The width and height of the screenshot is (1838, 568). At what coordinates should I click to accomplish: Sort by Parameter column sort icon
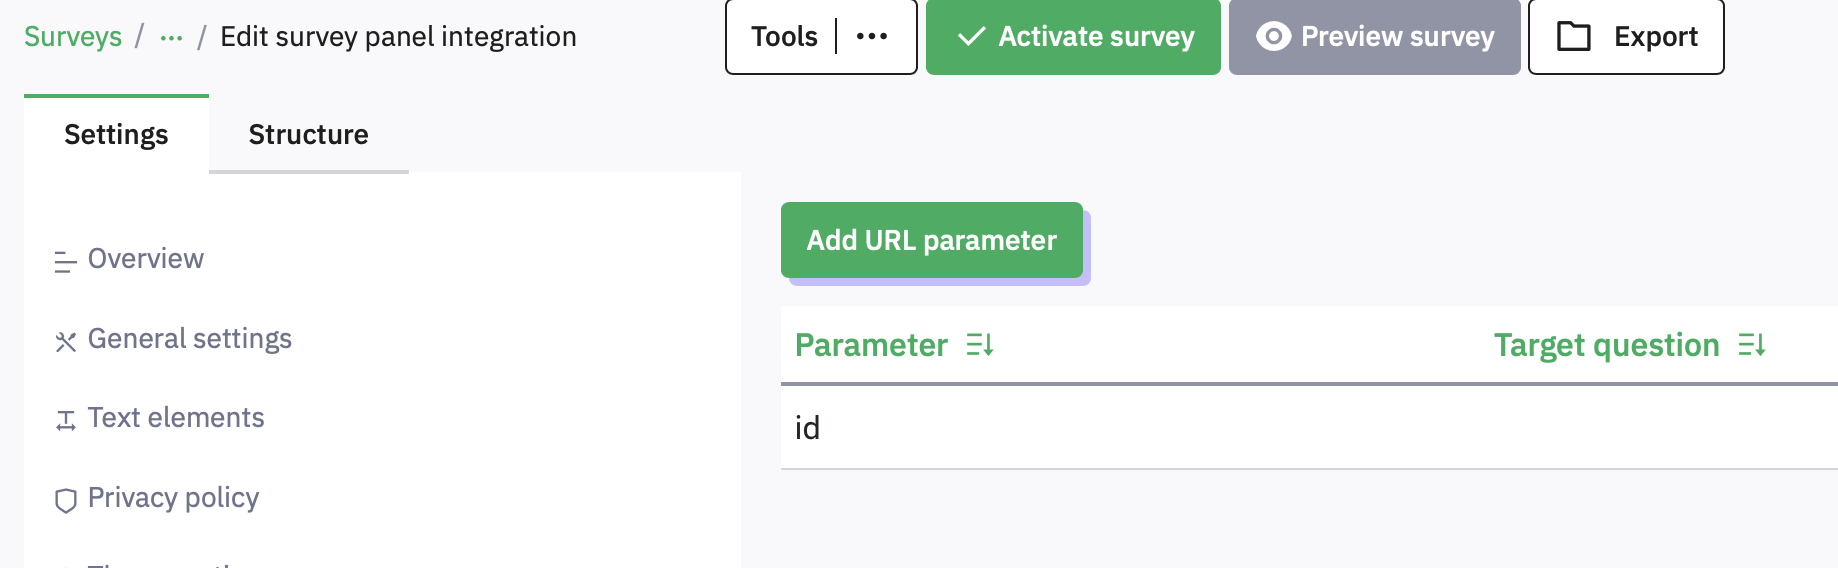(980, 345)
